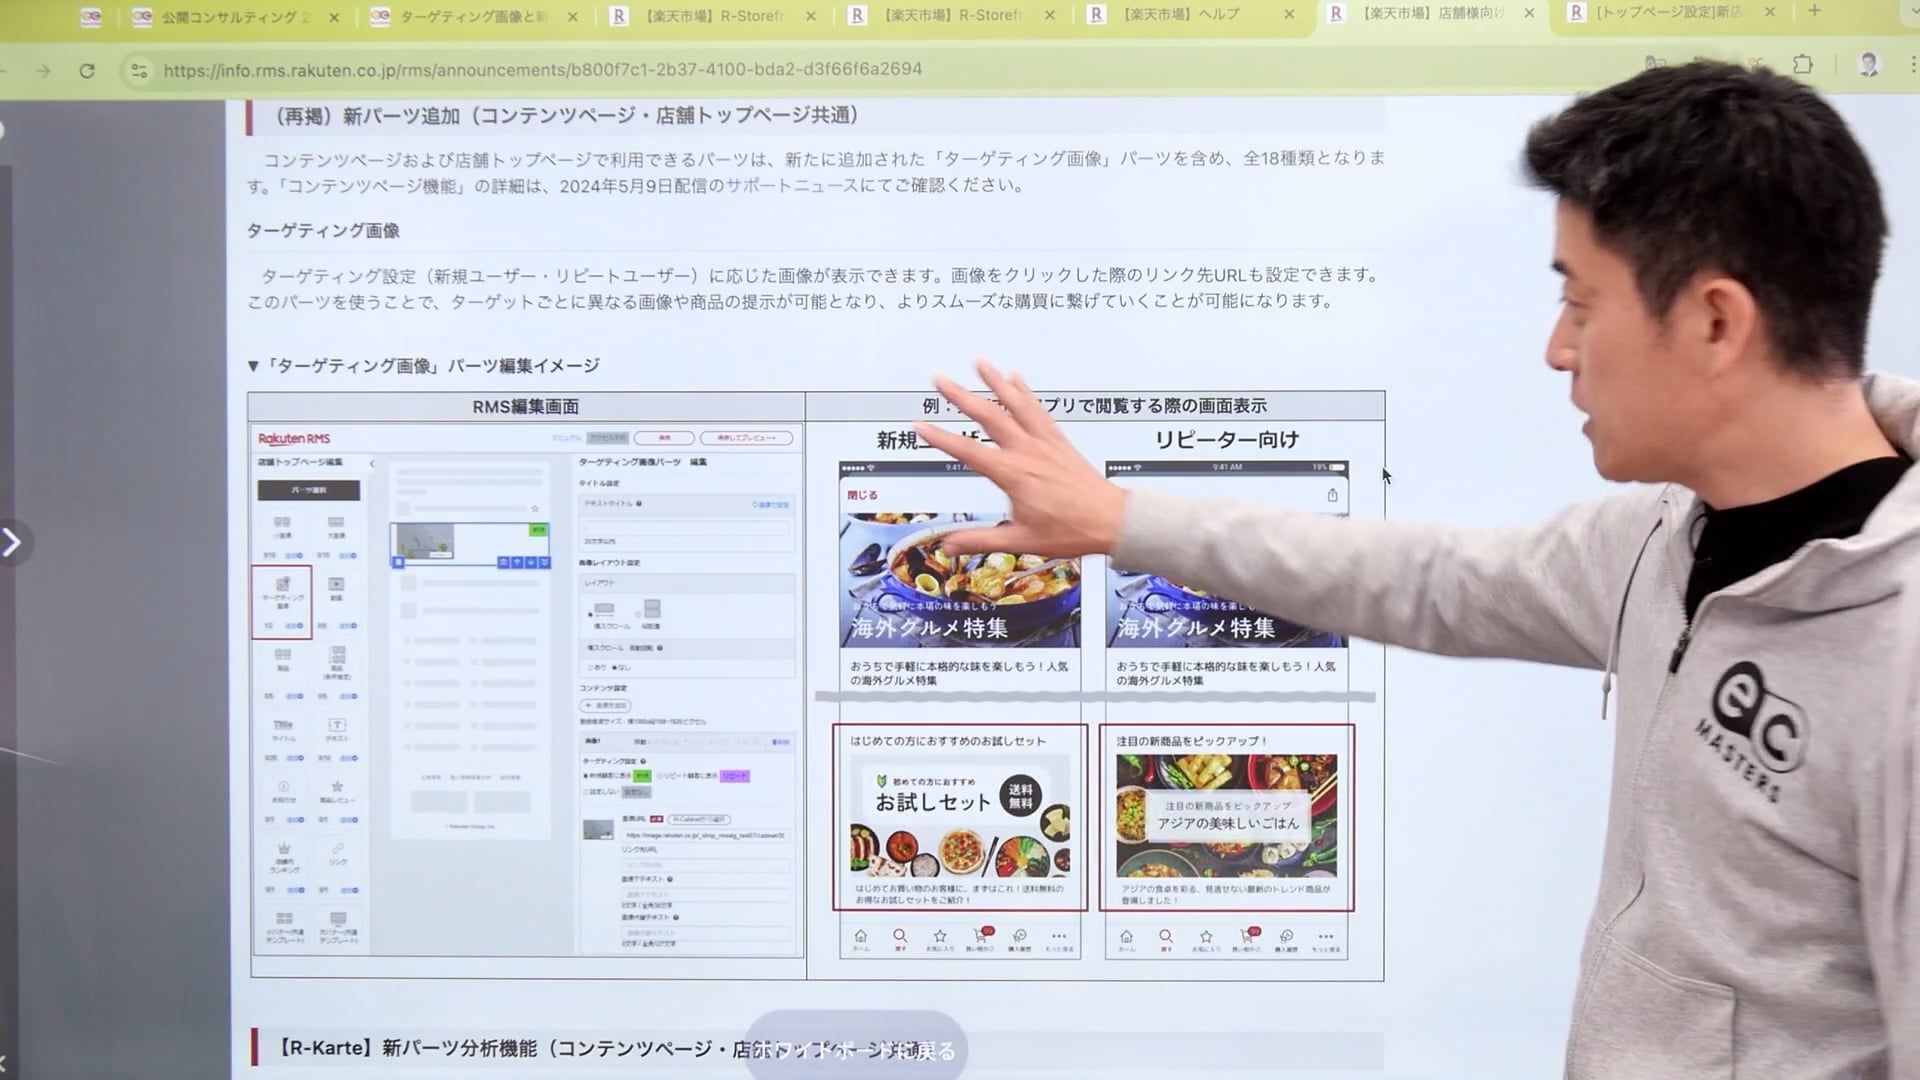Close the 公開コンサルティング tab
Screen dimensions: 1920x1080
(x=334, y=17)
